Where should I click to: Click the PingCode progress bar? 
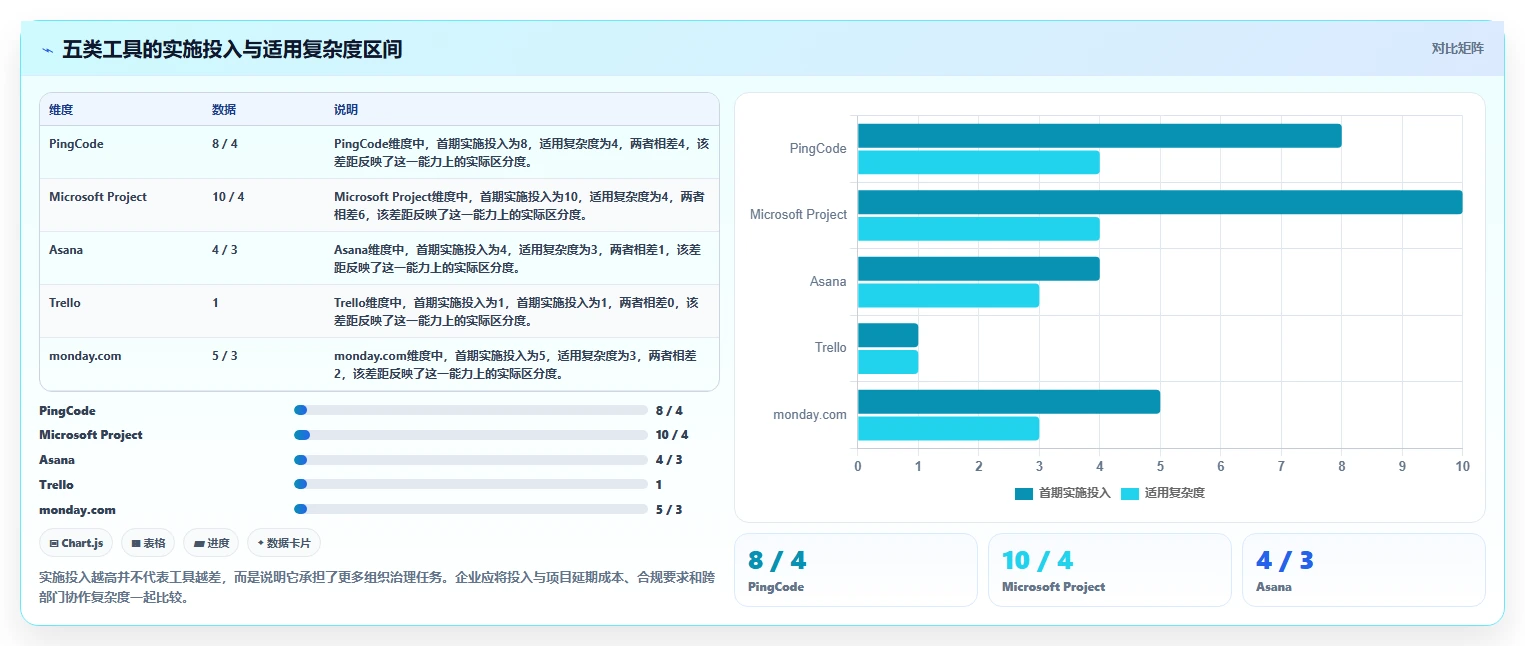(x=471, y=410)
